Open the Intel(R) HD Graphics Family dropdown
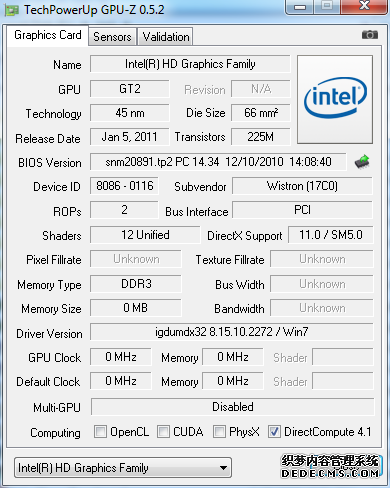 coord(123,468)
